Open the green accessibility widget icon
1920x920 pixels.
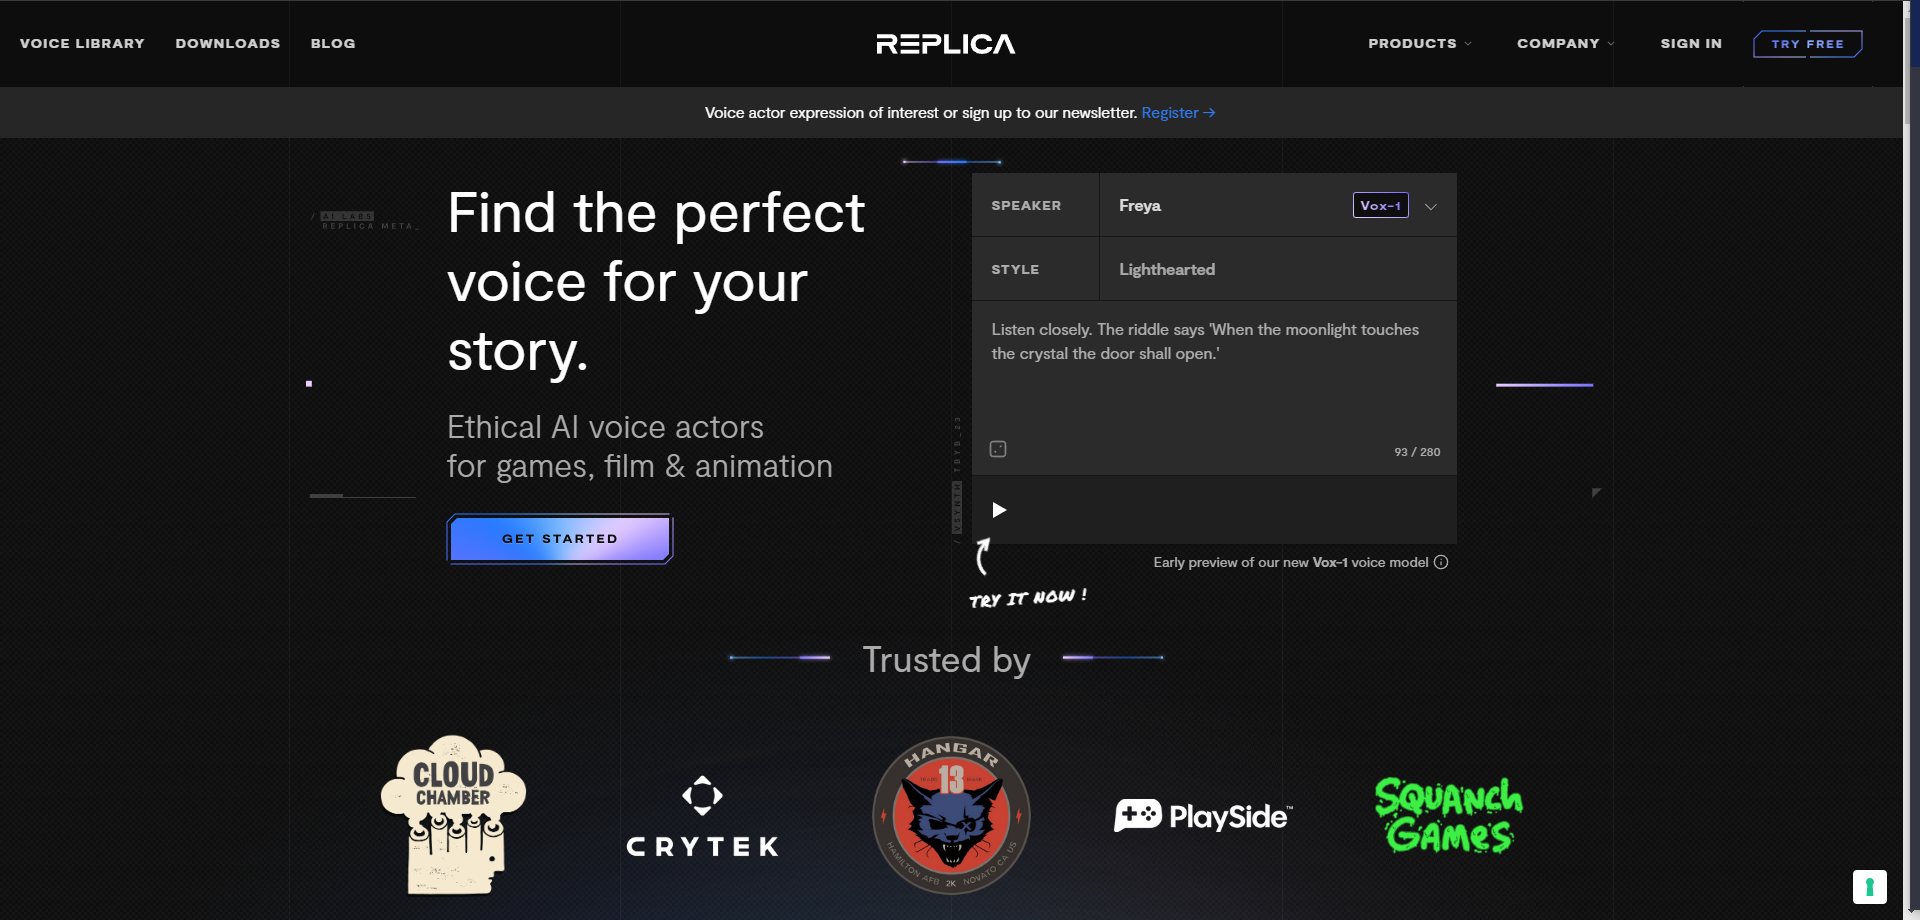pos(1868,887)
